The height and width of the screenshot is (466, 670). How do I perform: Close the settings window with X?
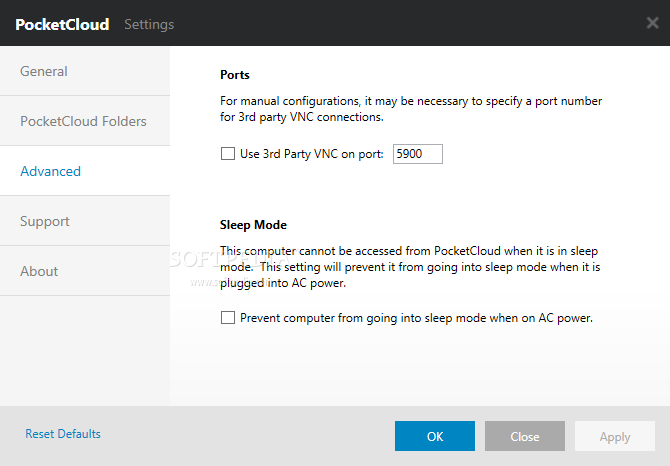click(652, 23)
